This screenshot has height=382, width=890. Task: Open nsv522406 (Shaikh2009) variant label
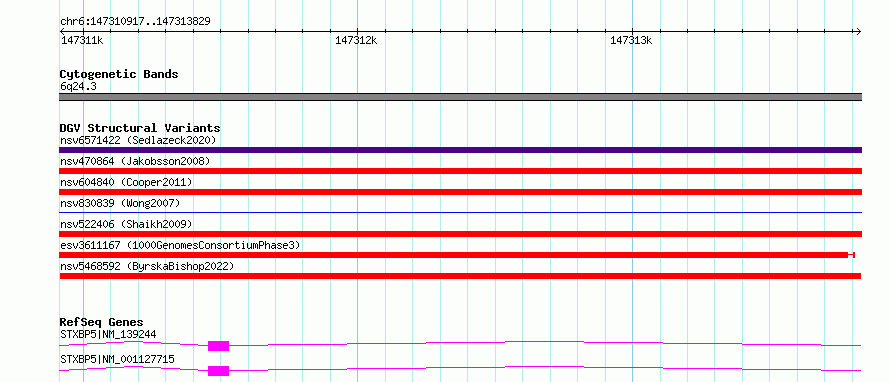point(126,224)
